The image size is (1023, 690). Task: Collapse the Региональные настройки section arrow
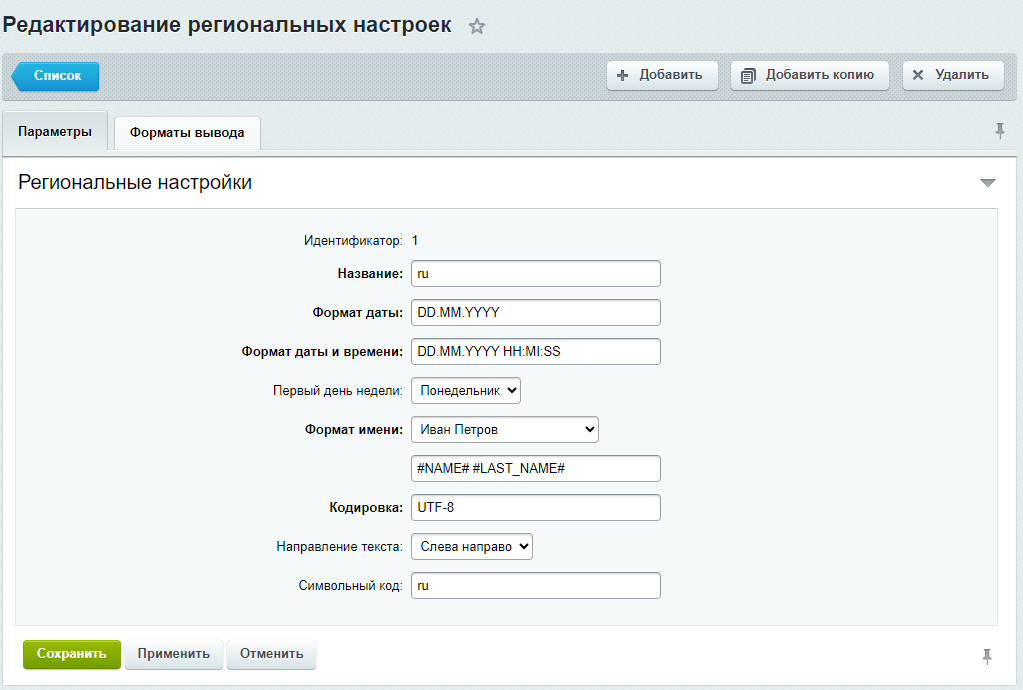coord(988,183)
